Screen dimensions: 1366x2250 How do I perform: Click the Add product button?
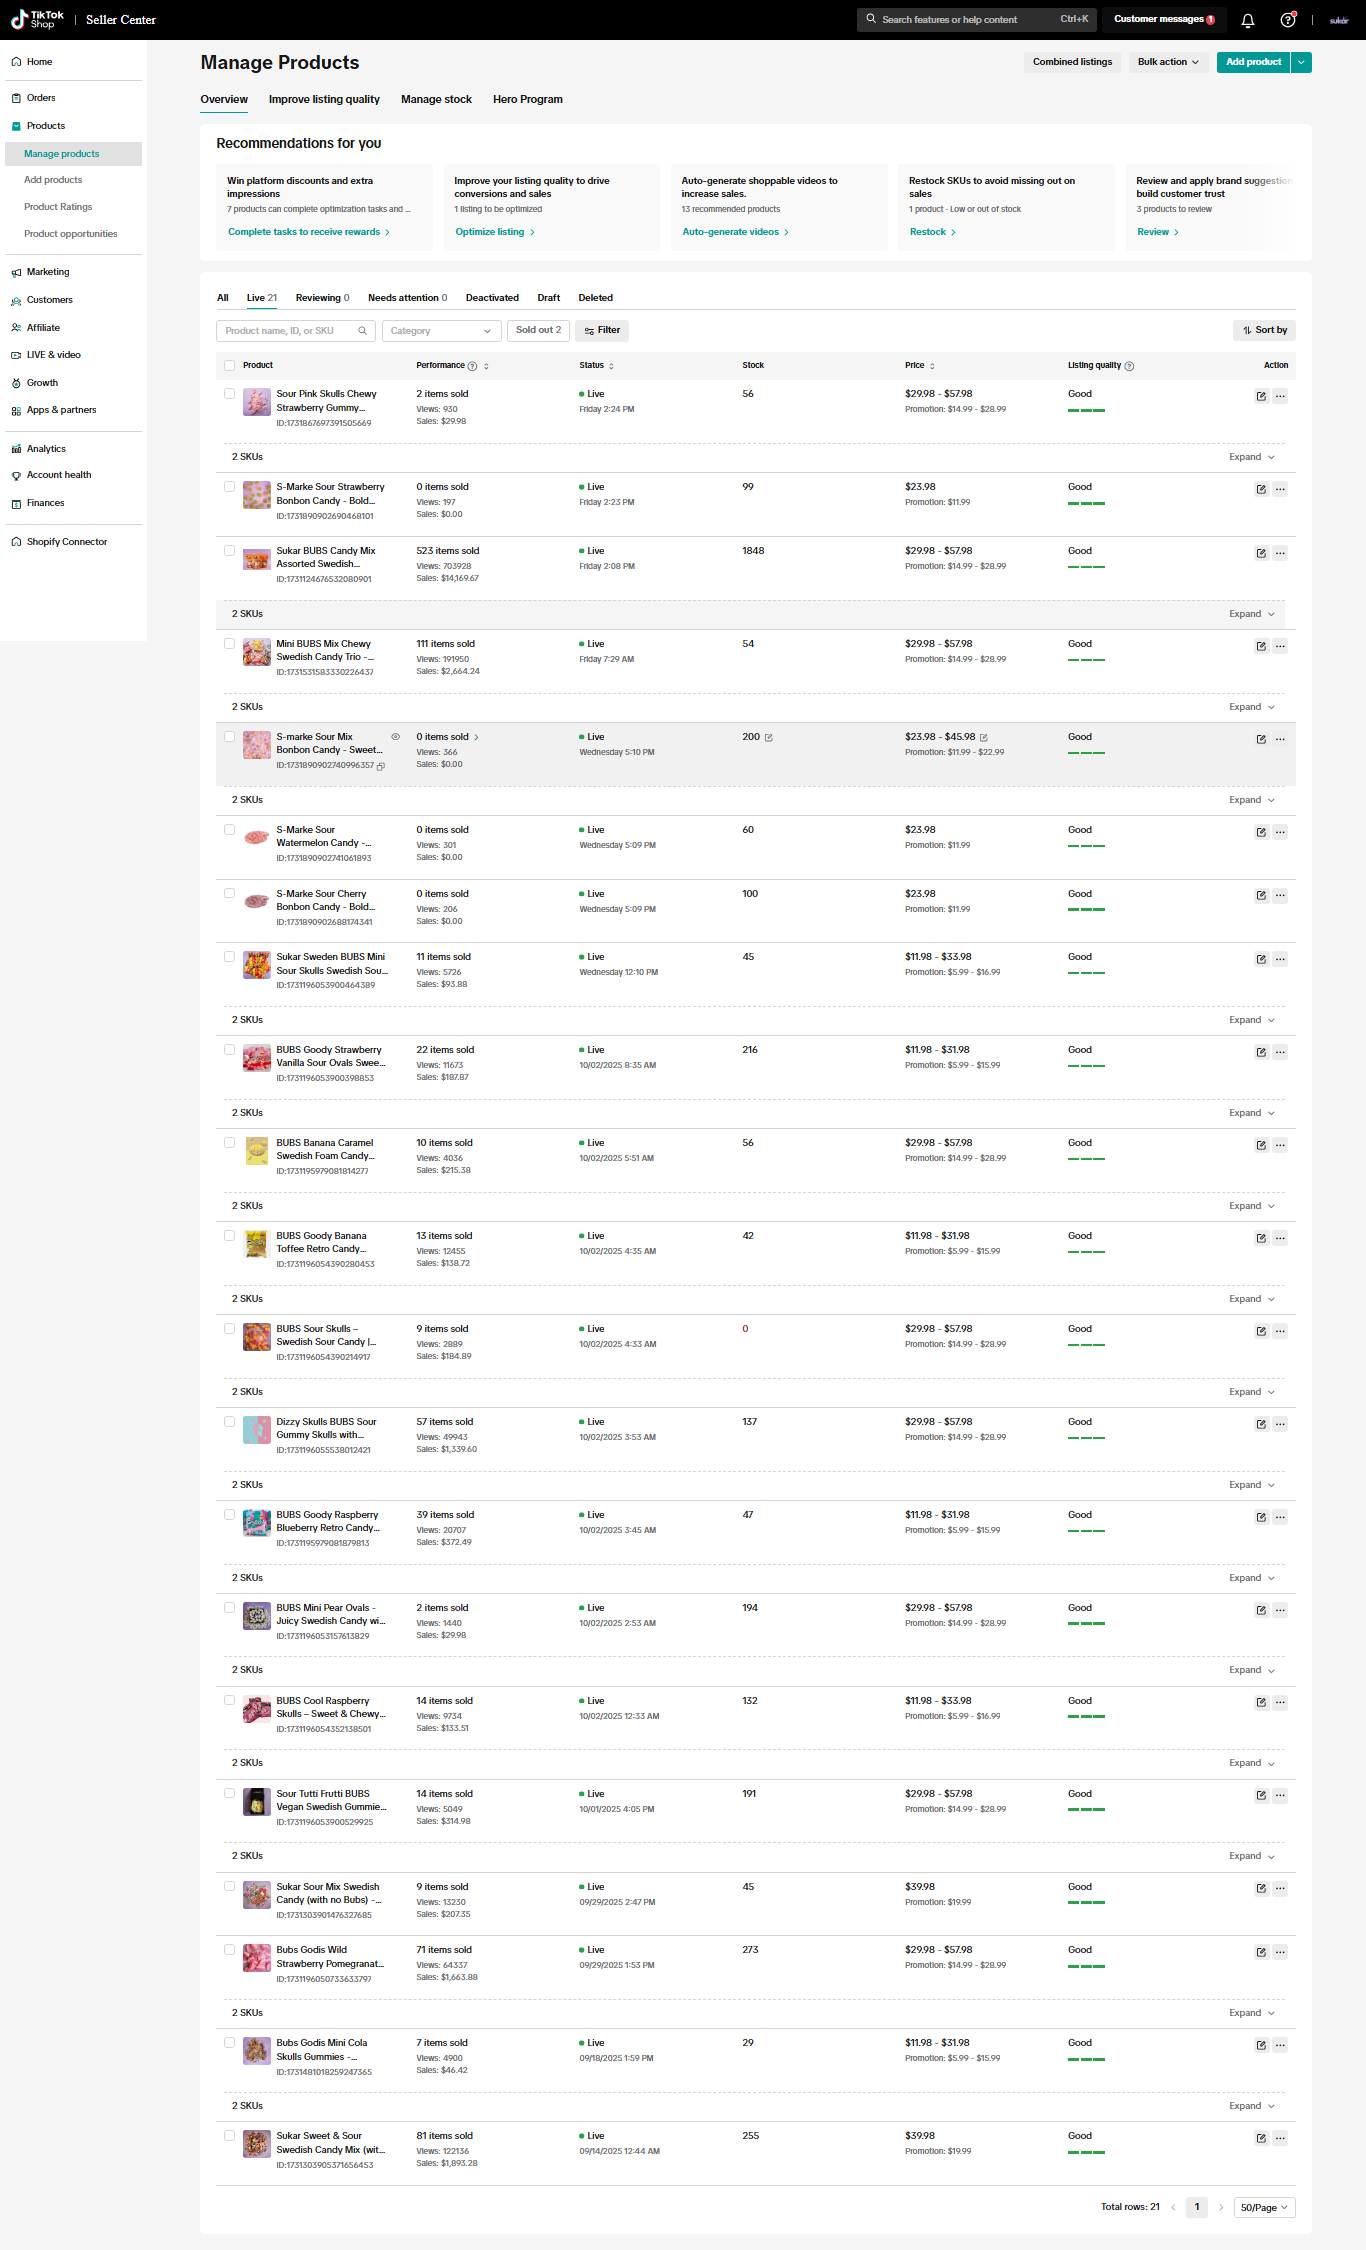(x=1253, y=62)
